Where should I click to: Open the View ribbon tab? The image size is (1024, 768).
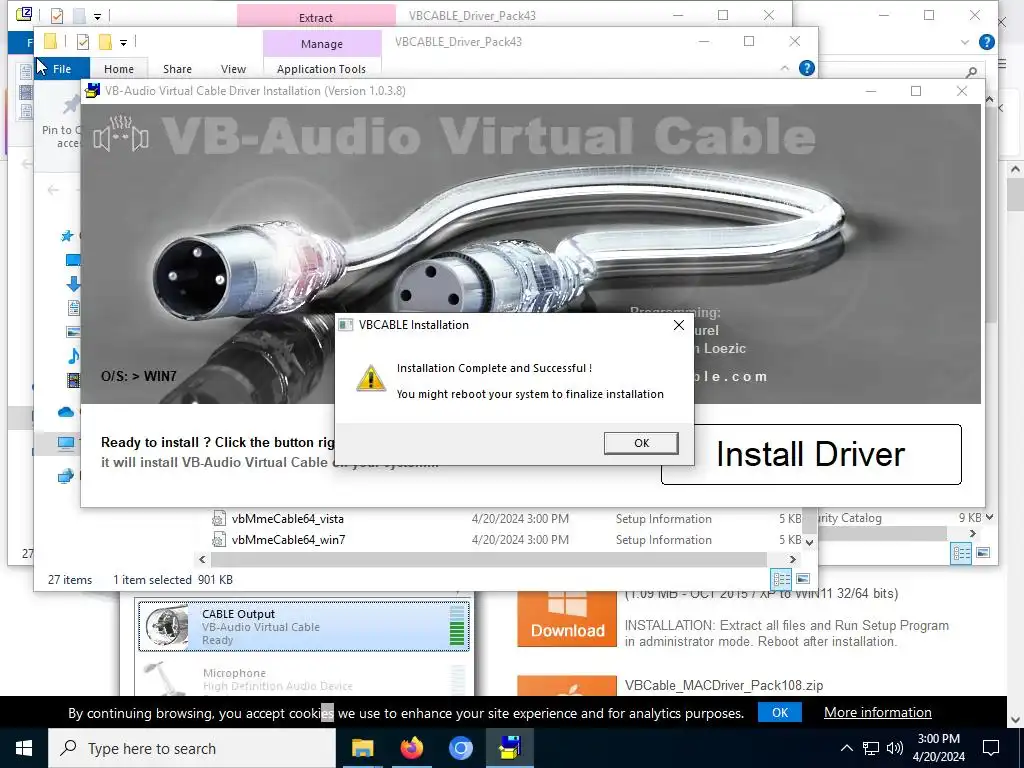coord(233,69)
